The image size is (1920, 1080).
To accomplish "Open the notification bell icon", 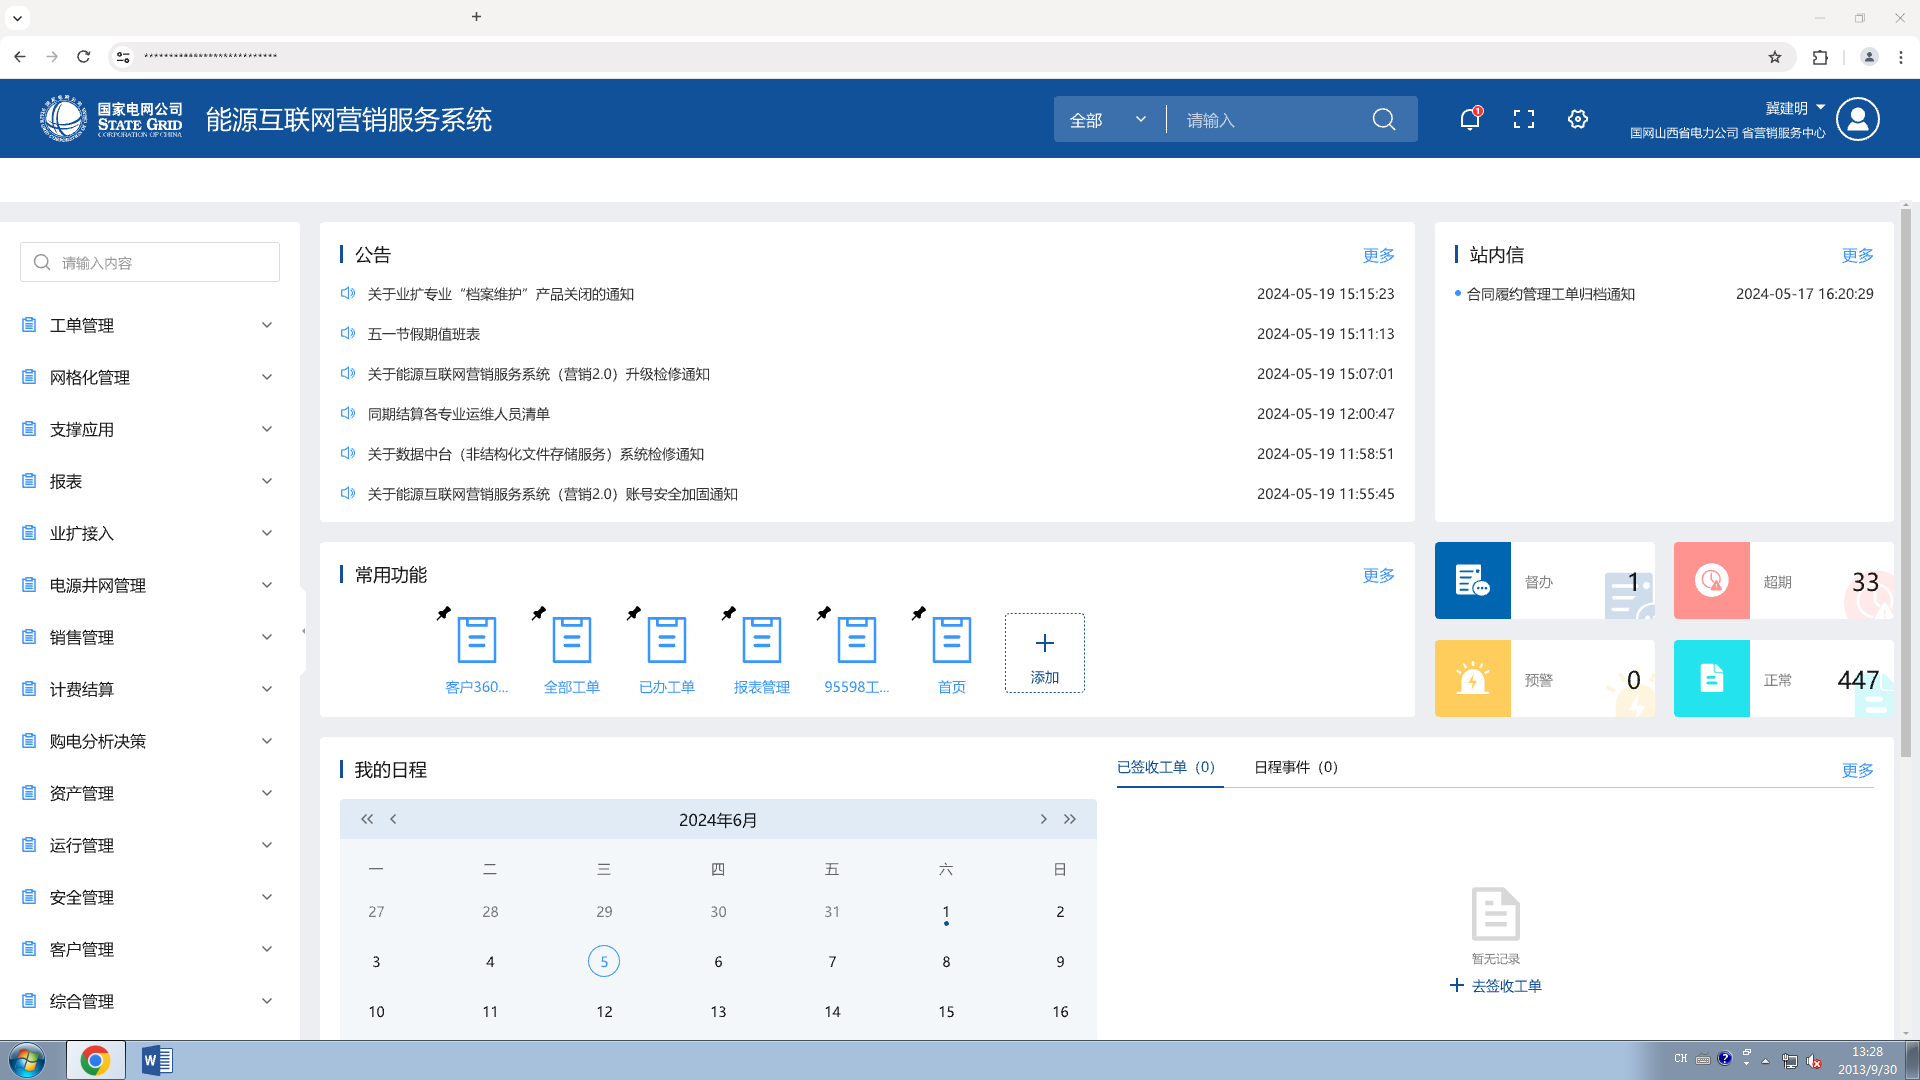I will point(1469,120).
